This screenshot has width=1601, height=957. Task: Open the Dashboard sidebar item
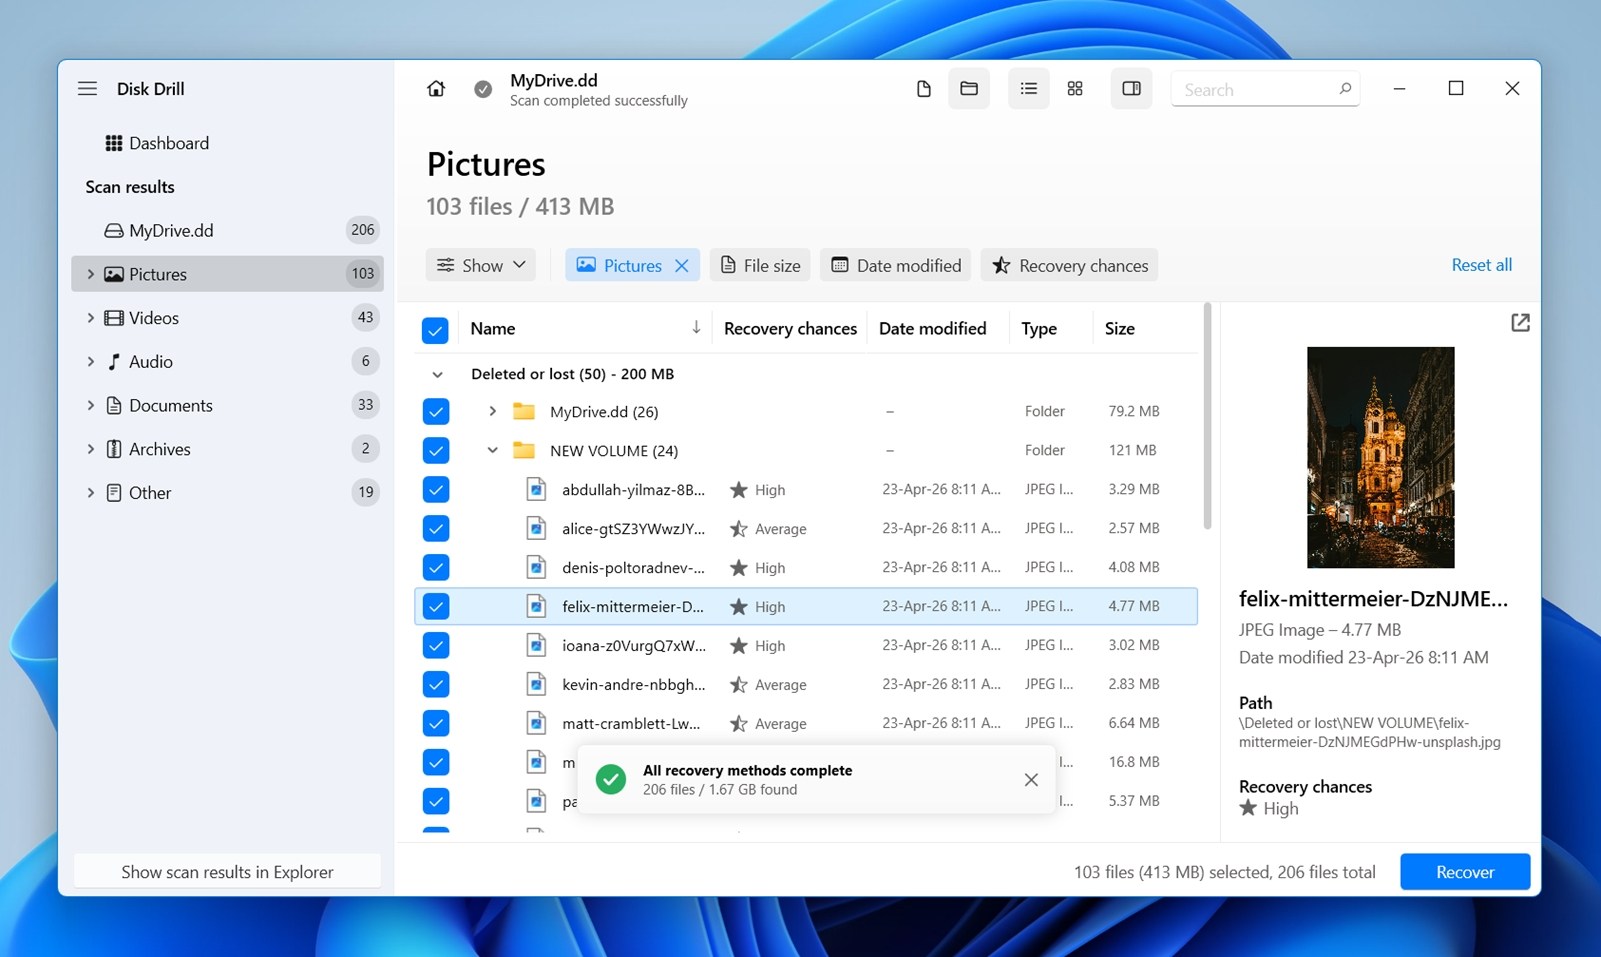227,143
